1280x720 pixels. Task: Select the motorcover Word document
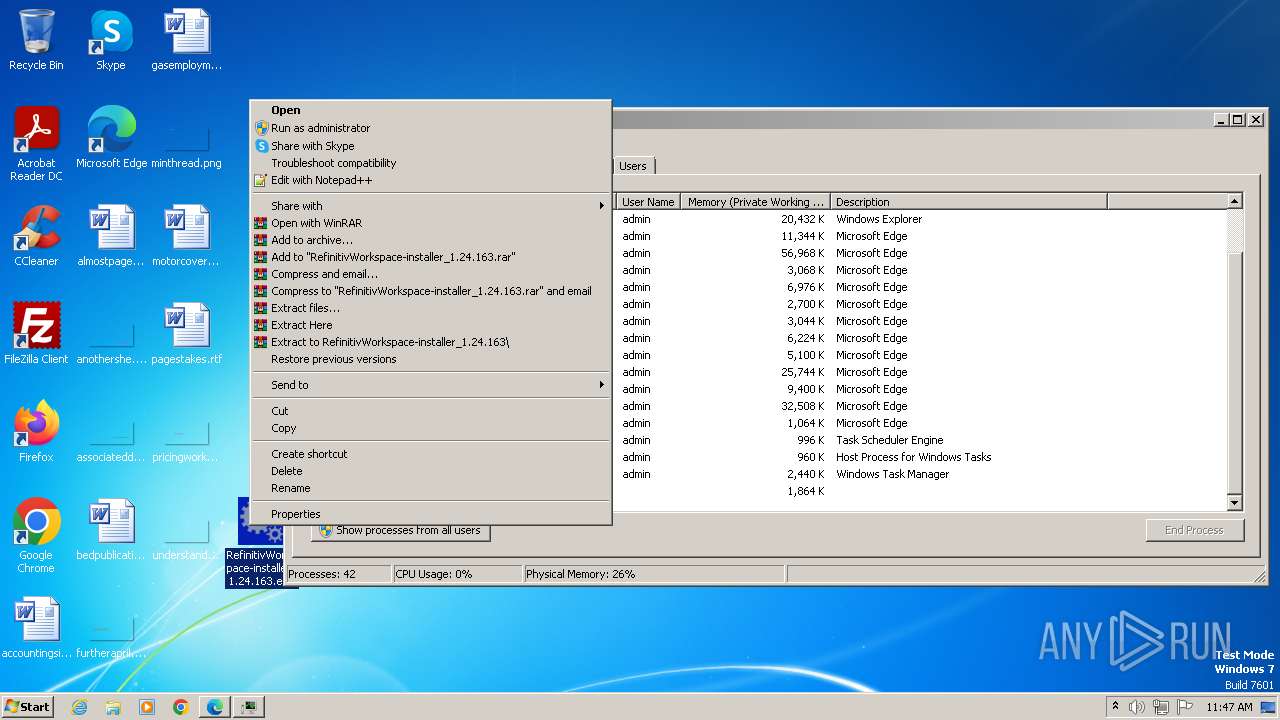point(186,236)
